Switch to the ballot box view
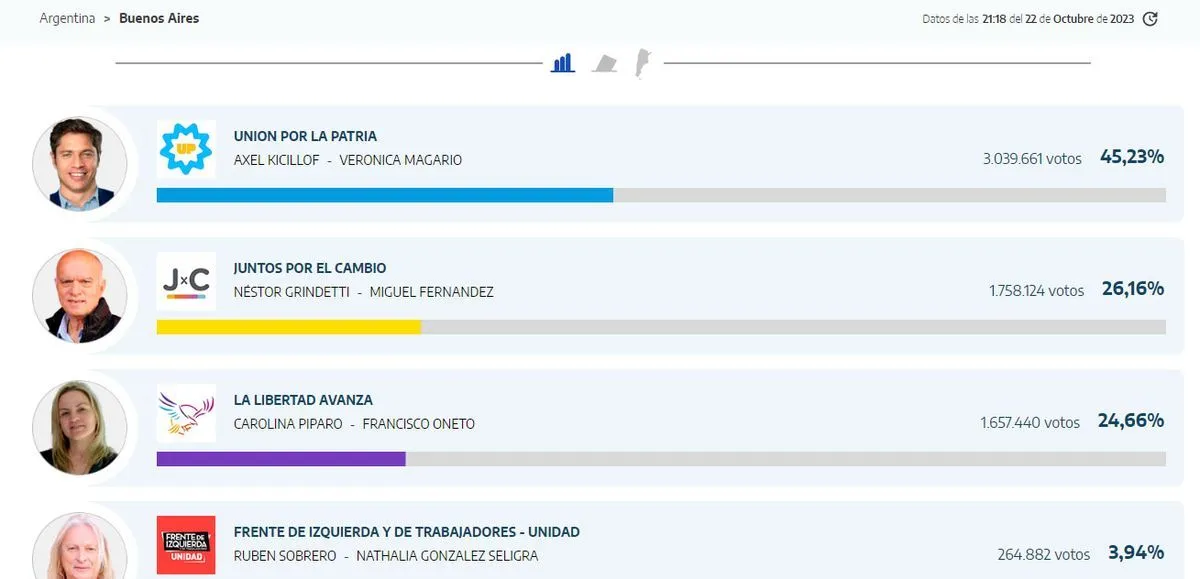Viewport: 1200px width, 579px height. point(604,64)
